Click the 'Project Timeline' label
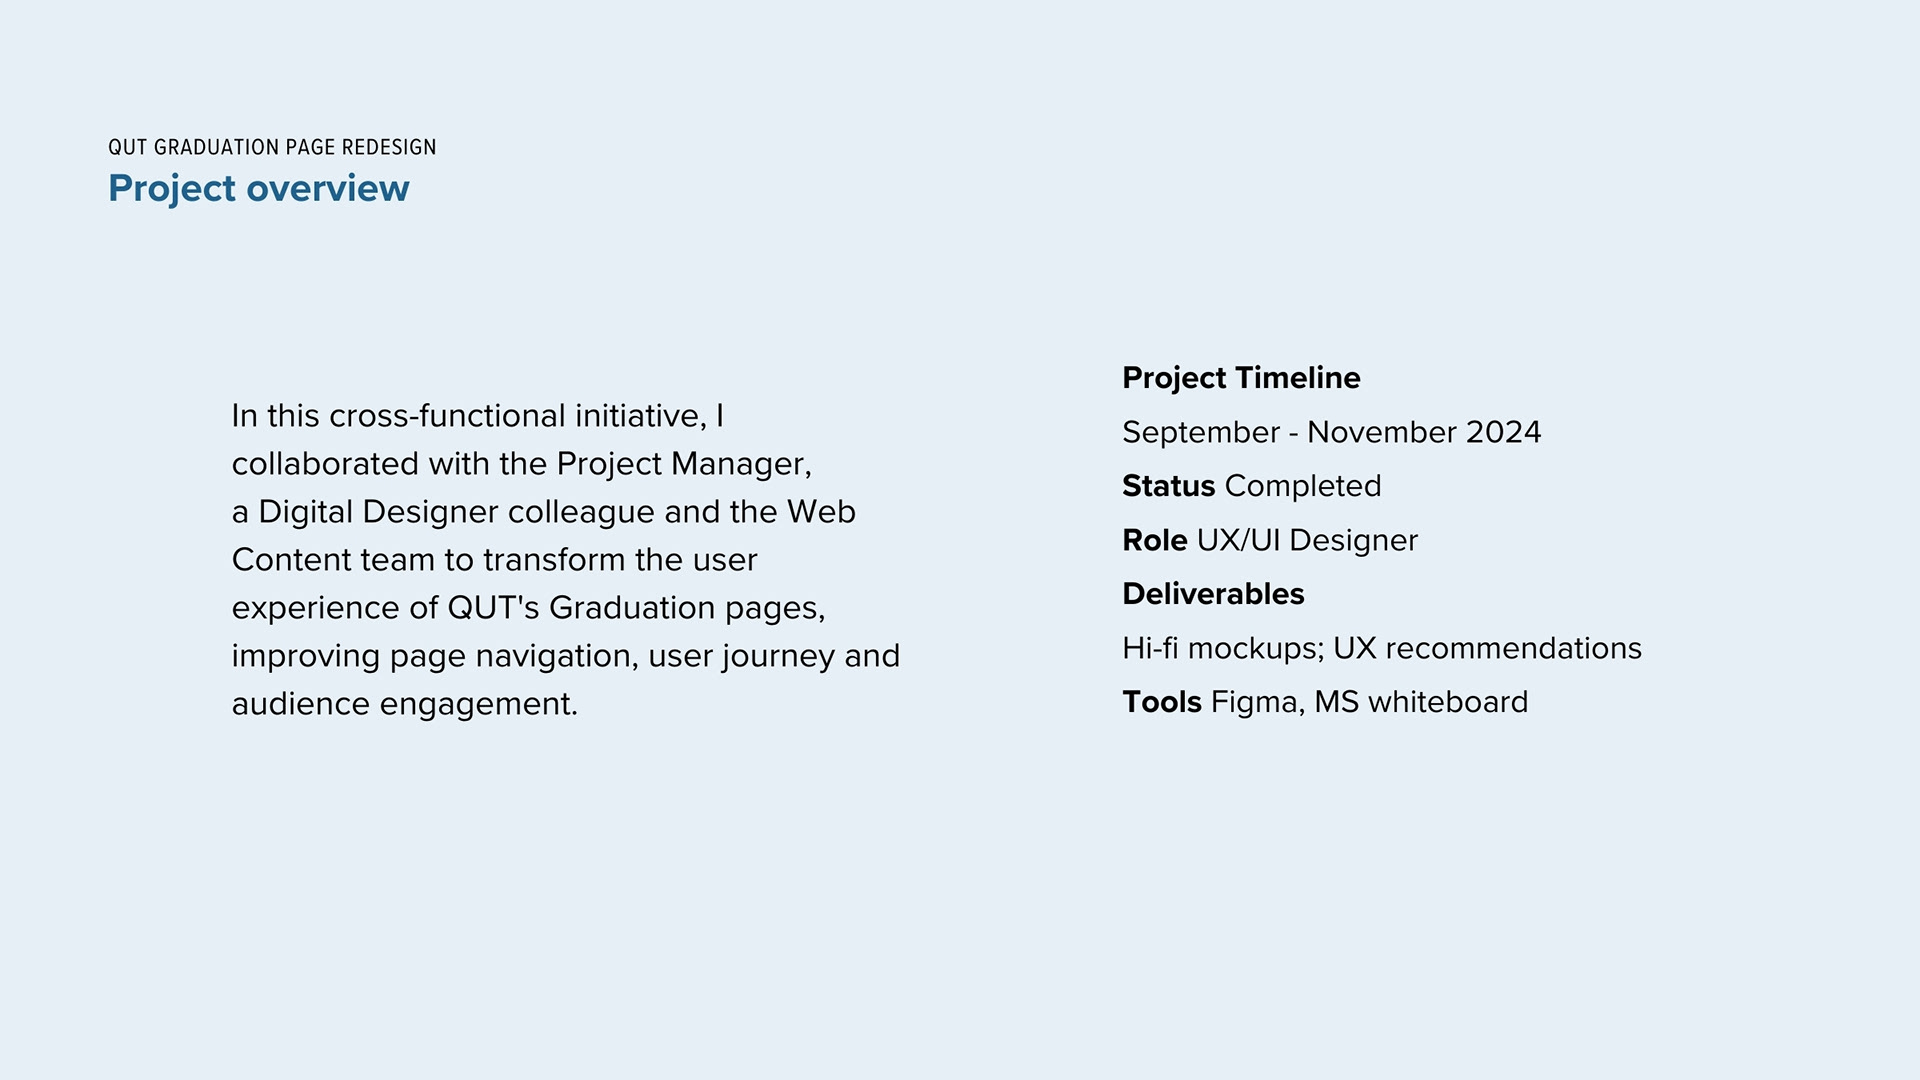Viewport: 1920px width, 1080px height. point(1241,378)
